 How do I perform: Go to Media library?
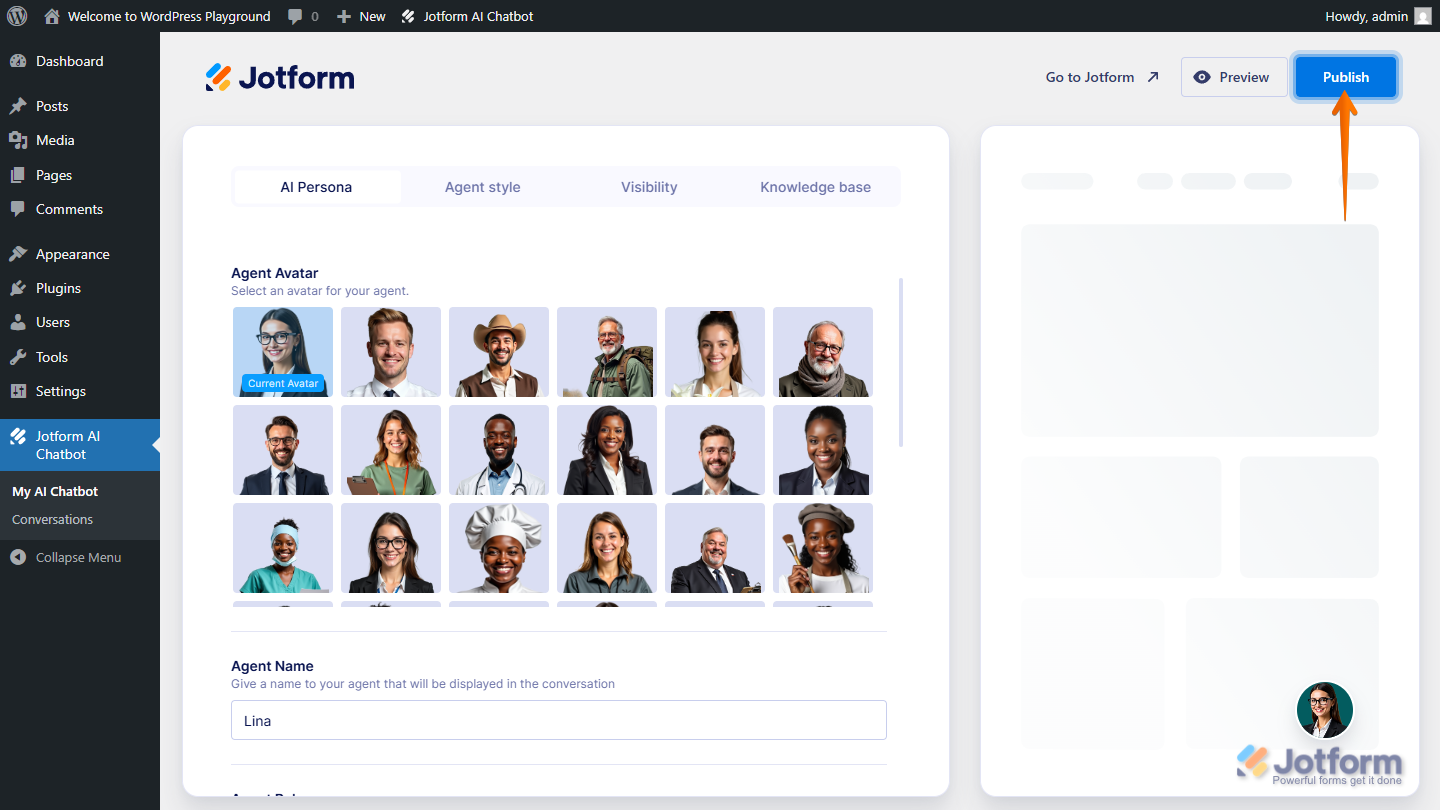coord(80,140)
